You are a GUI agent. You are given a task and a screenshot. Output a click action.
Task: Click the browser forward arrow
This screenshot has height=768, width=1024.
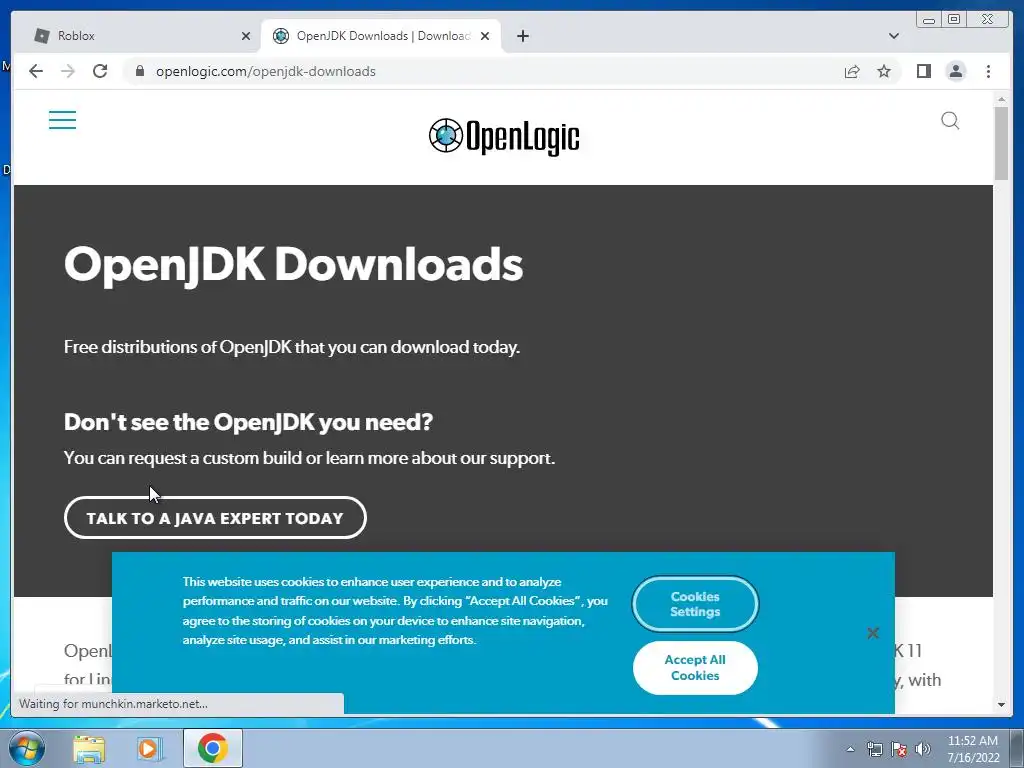(x=68, y=71)
